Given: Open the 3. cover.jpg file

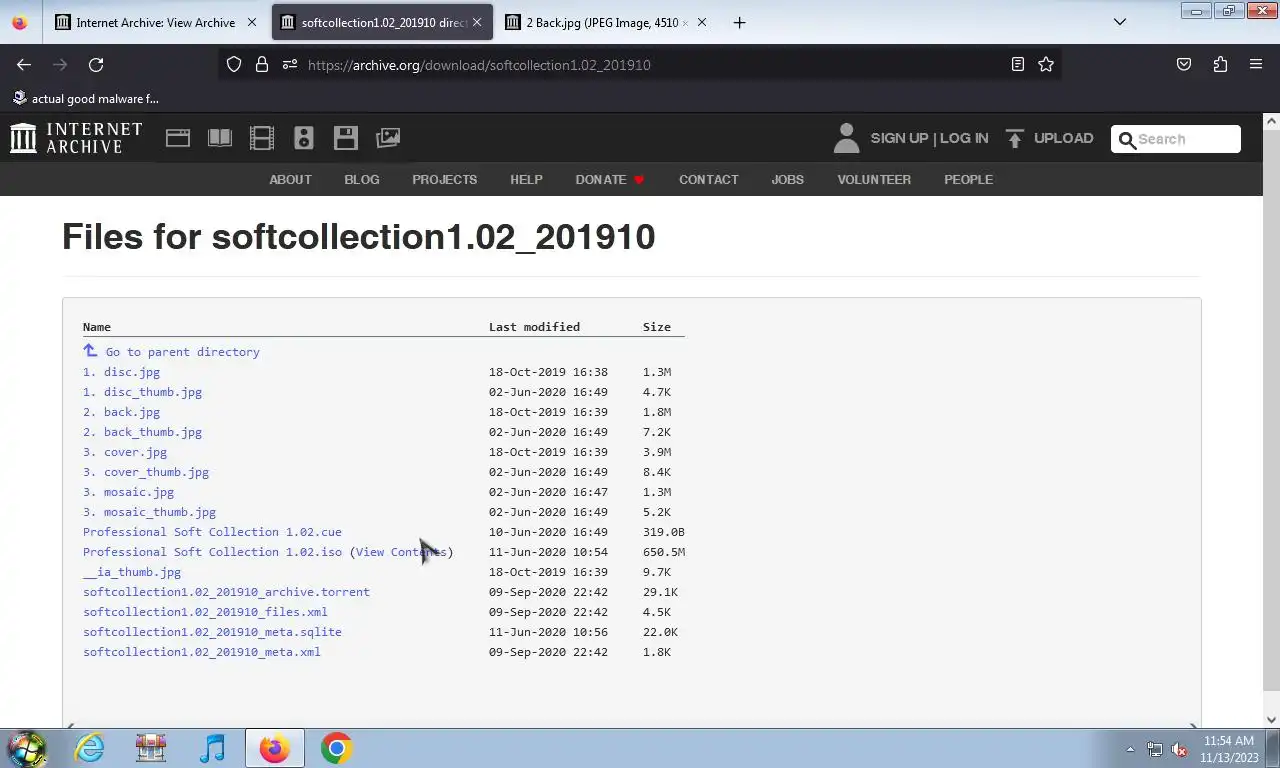Looking at the screenshot, I should pyautogui.click(x=125, y=452).
